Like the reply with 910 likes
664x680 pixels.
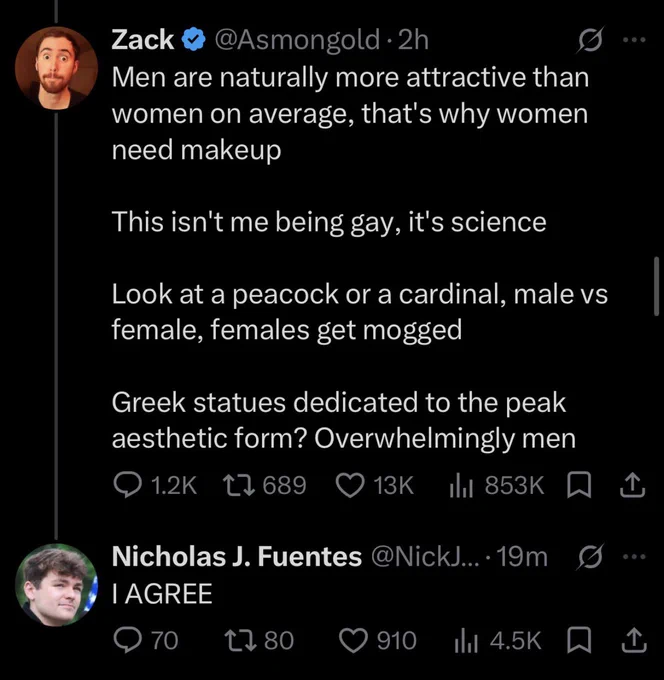tap(377, 640)
